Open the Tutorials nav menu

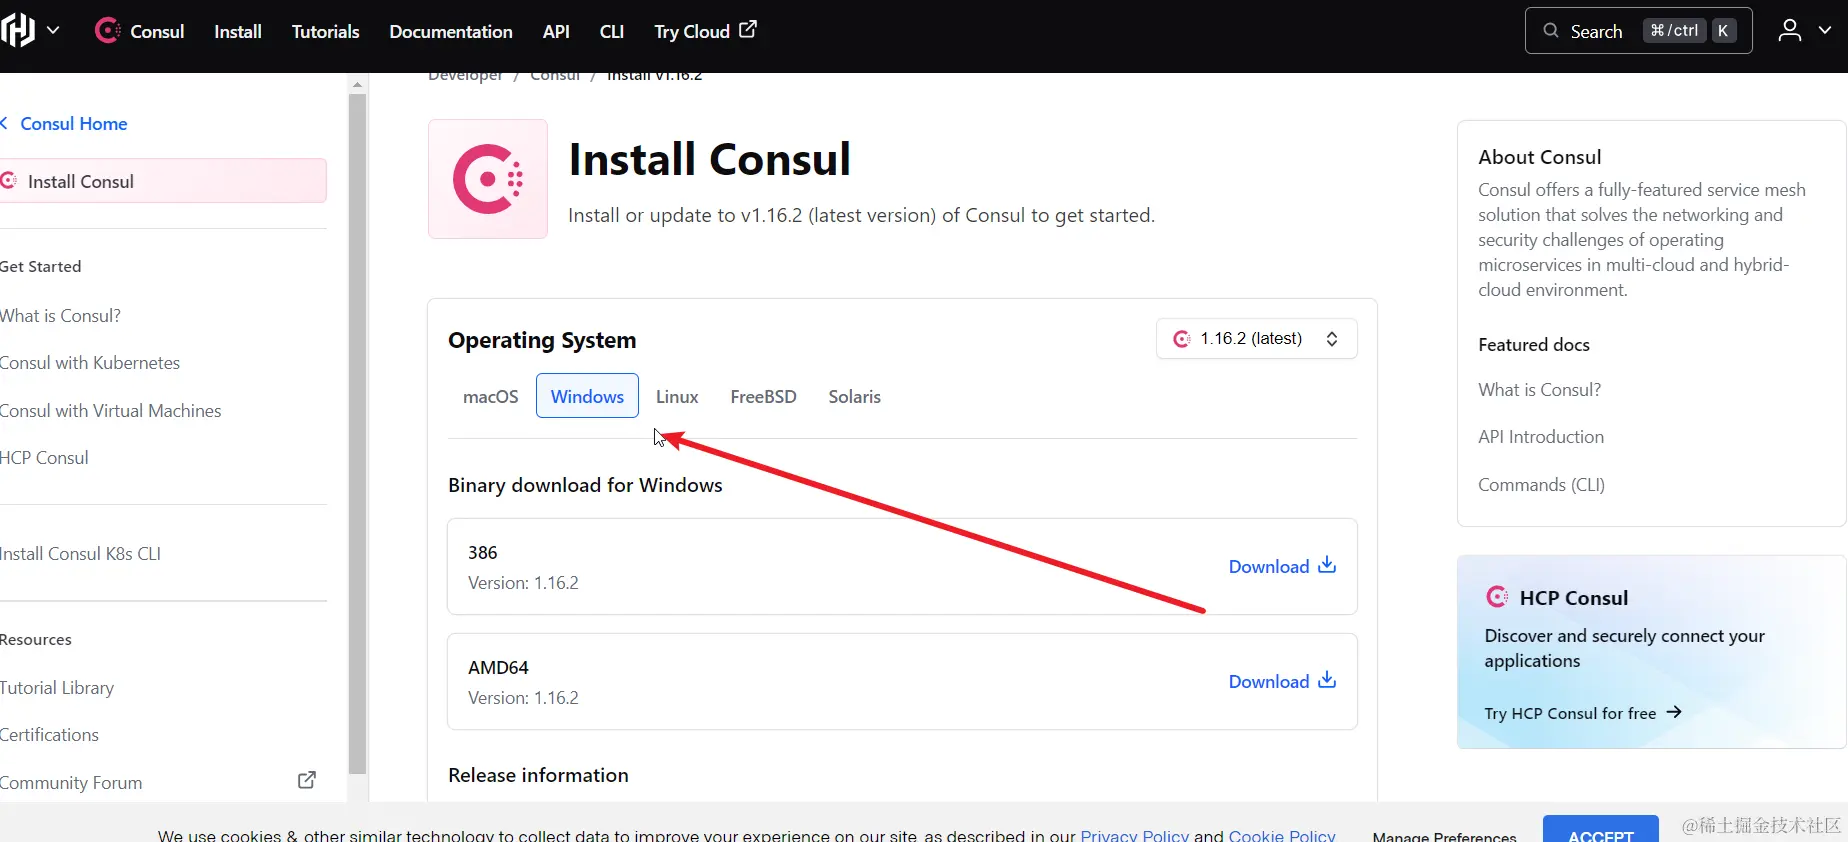tap(325, 31)
